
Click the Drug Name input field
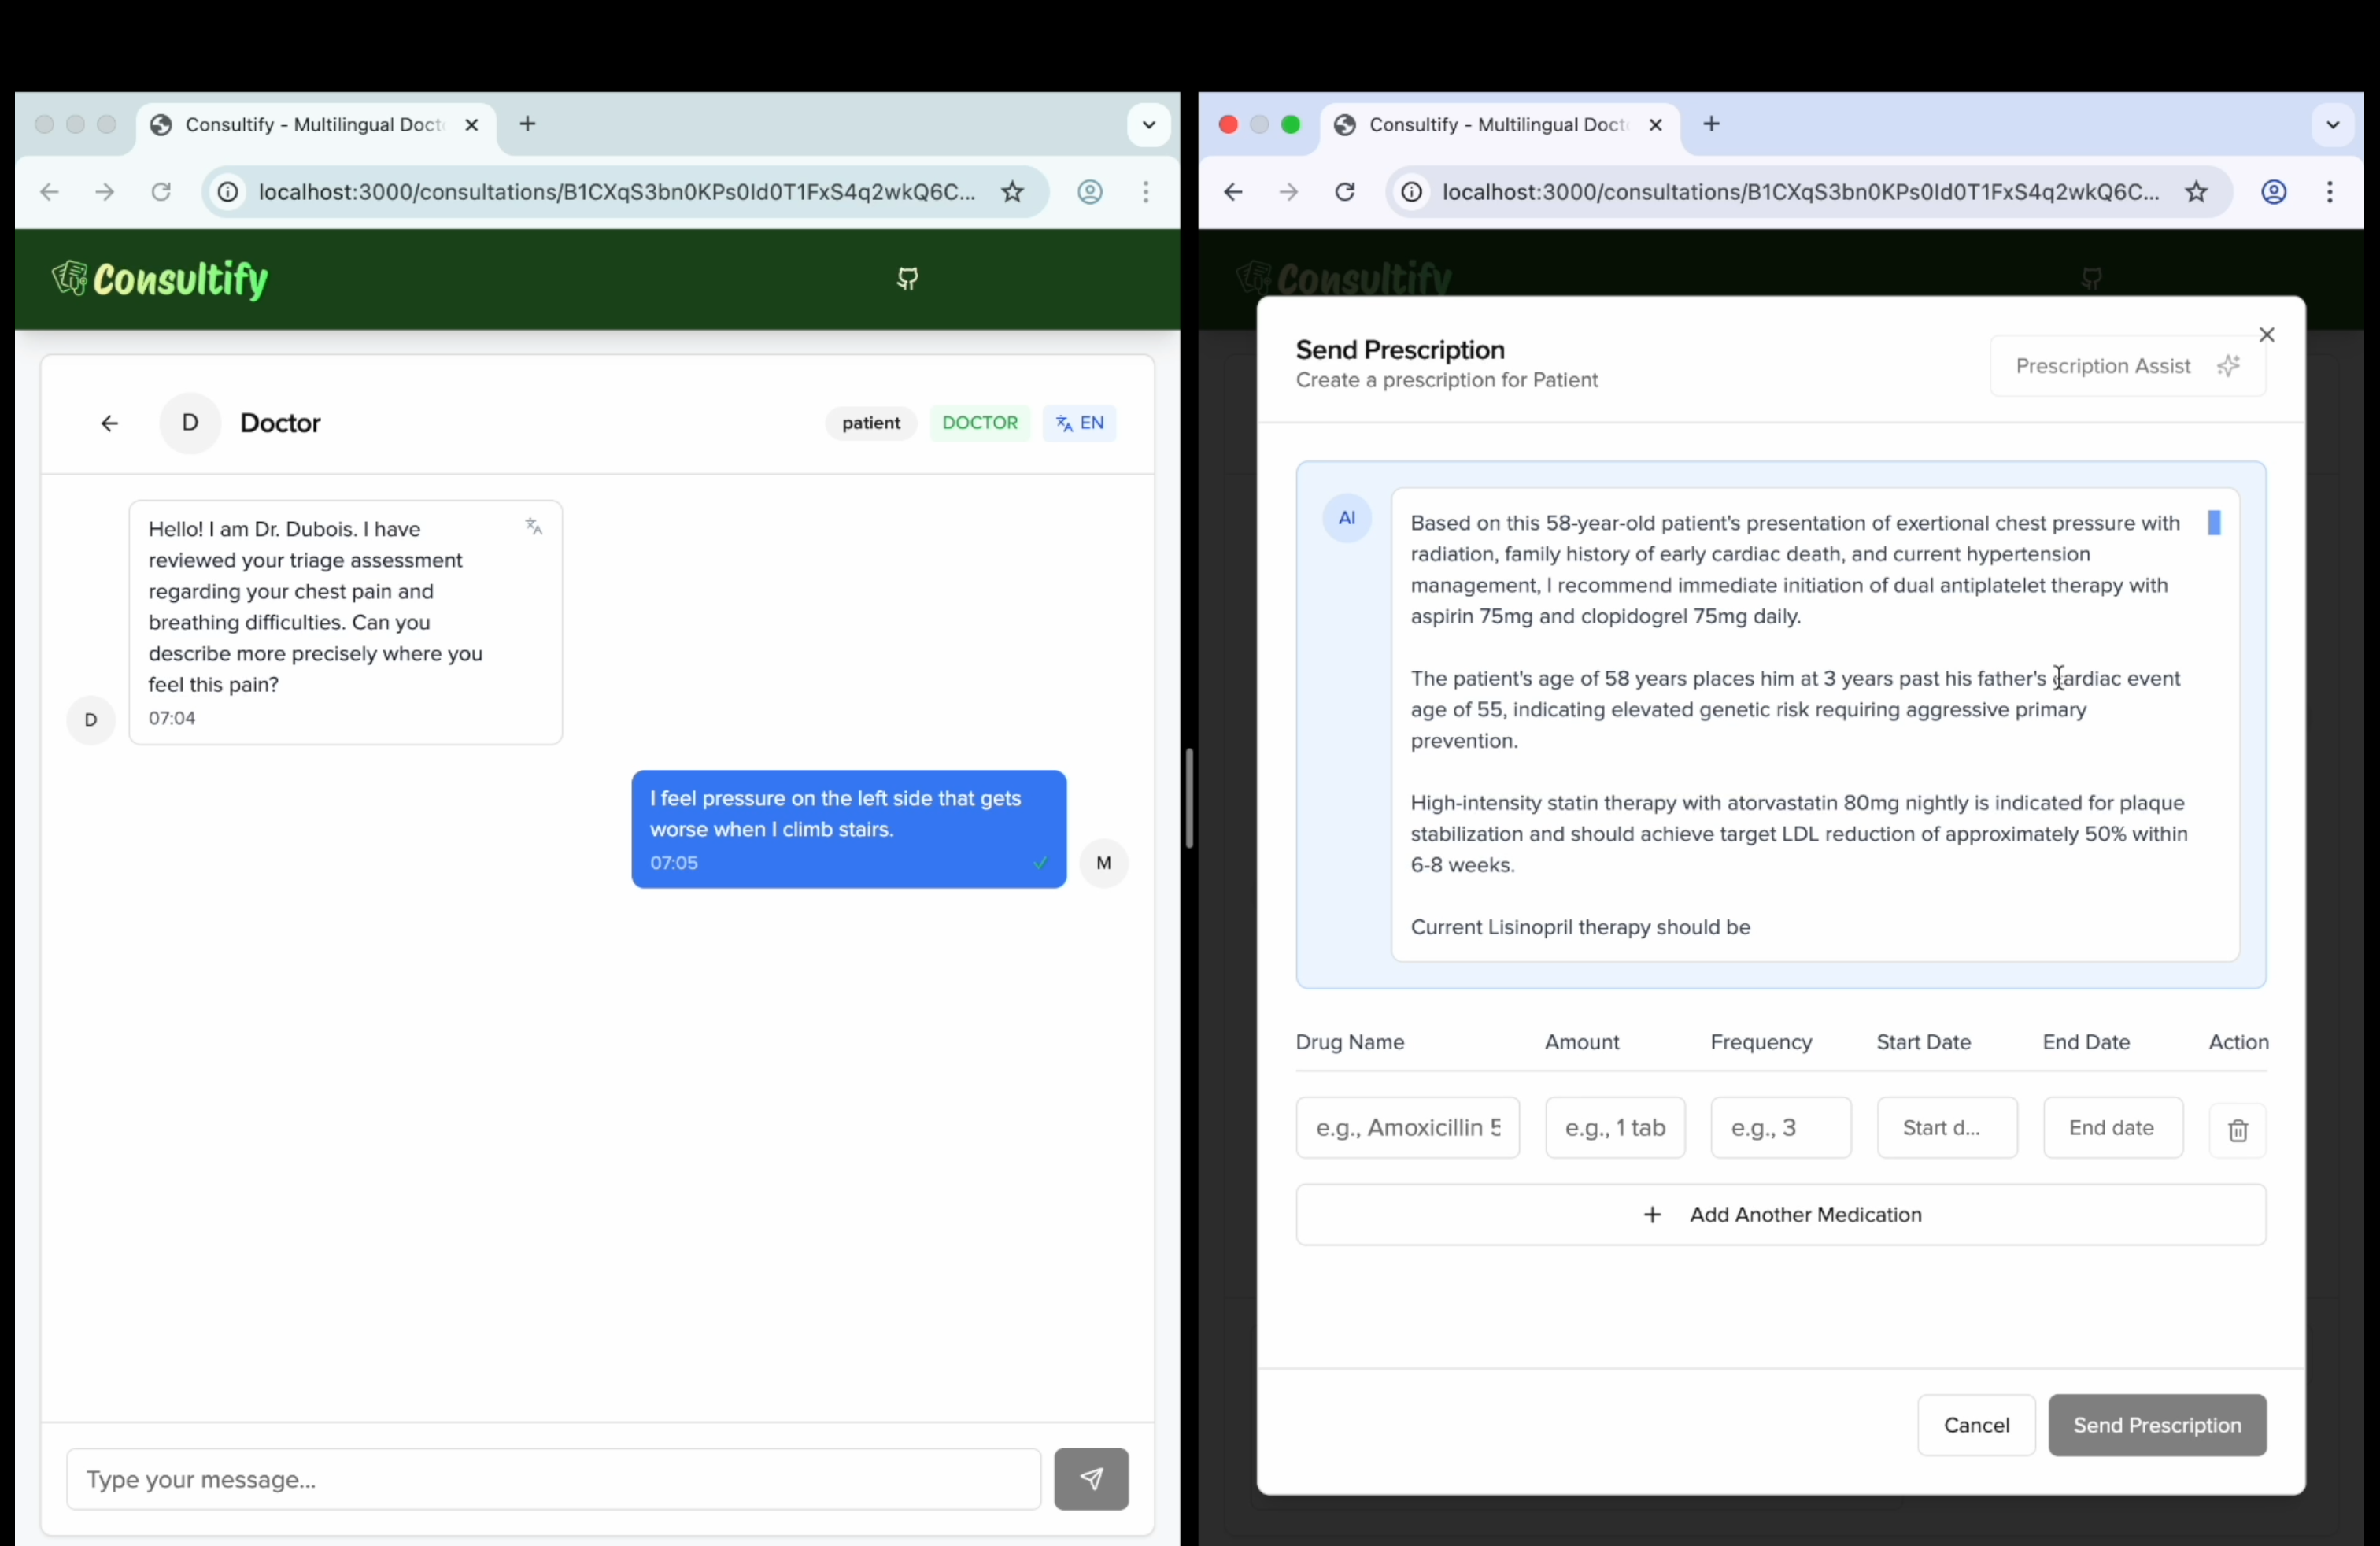pyautogui.click(x=1407, y=1128)
